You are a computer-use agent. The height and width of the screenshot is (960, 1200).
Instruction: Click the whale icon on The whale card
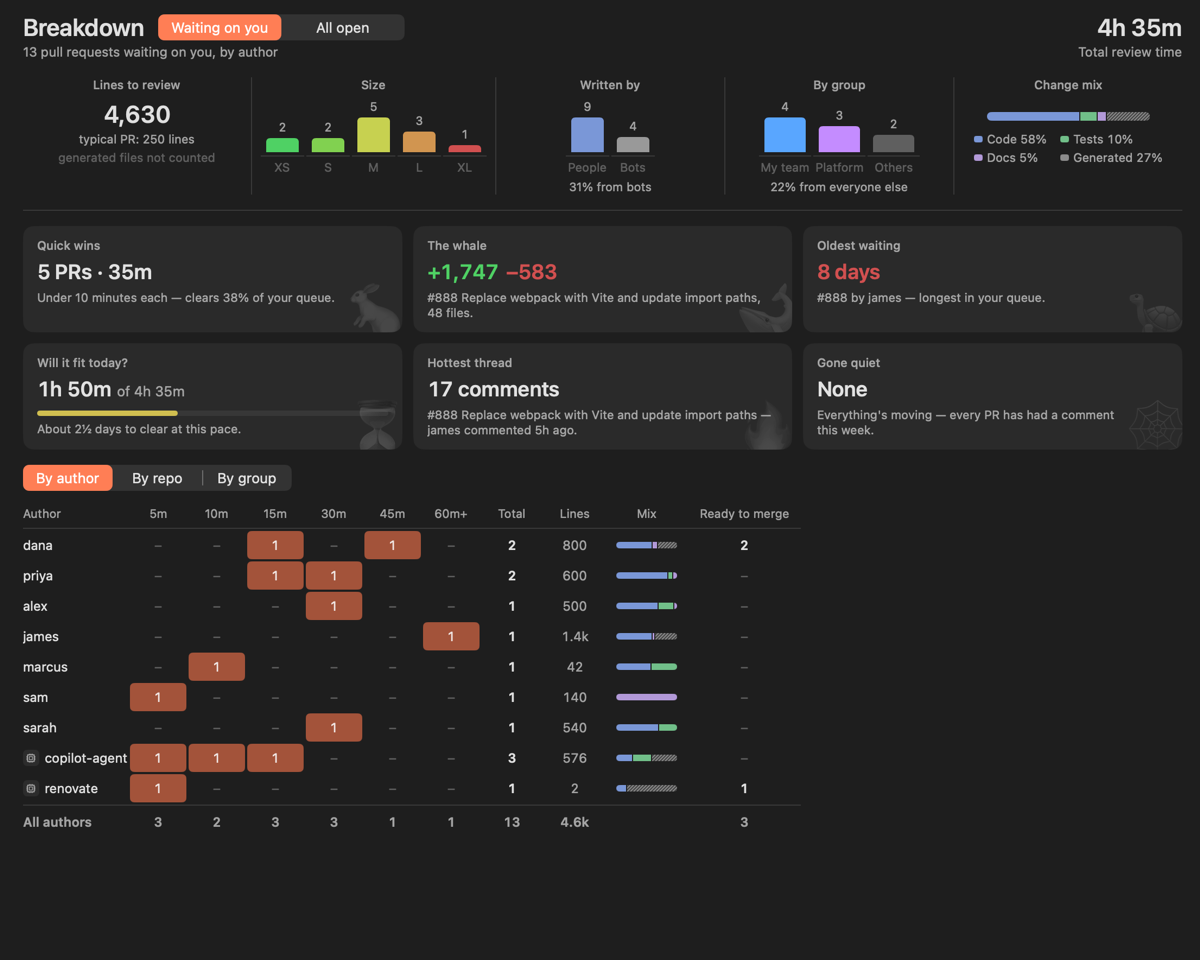(x=766, y=306)
